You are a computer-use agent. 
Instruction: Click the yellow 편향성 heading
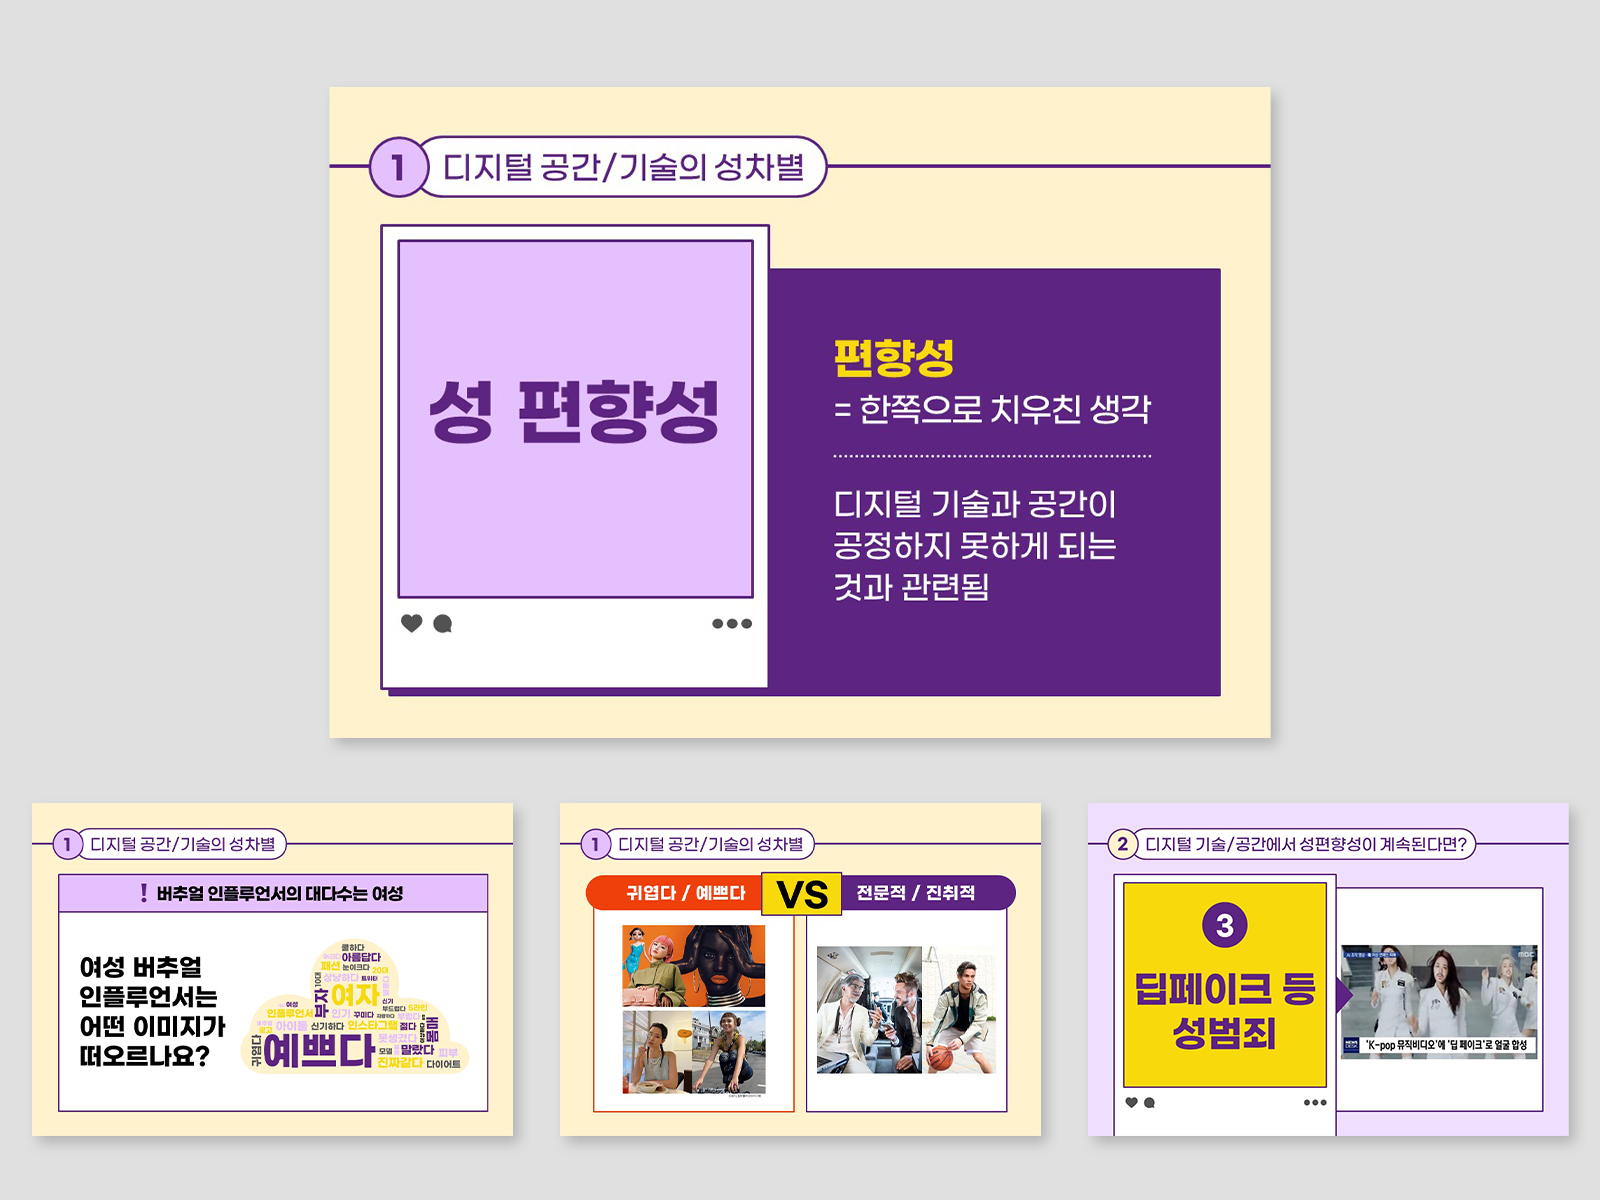point(894,358)
